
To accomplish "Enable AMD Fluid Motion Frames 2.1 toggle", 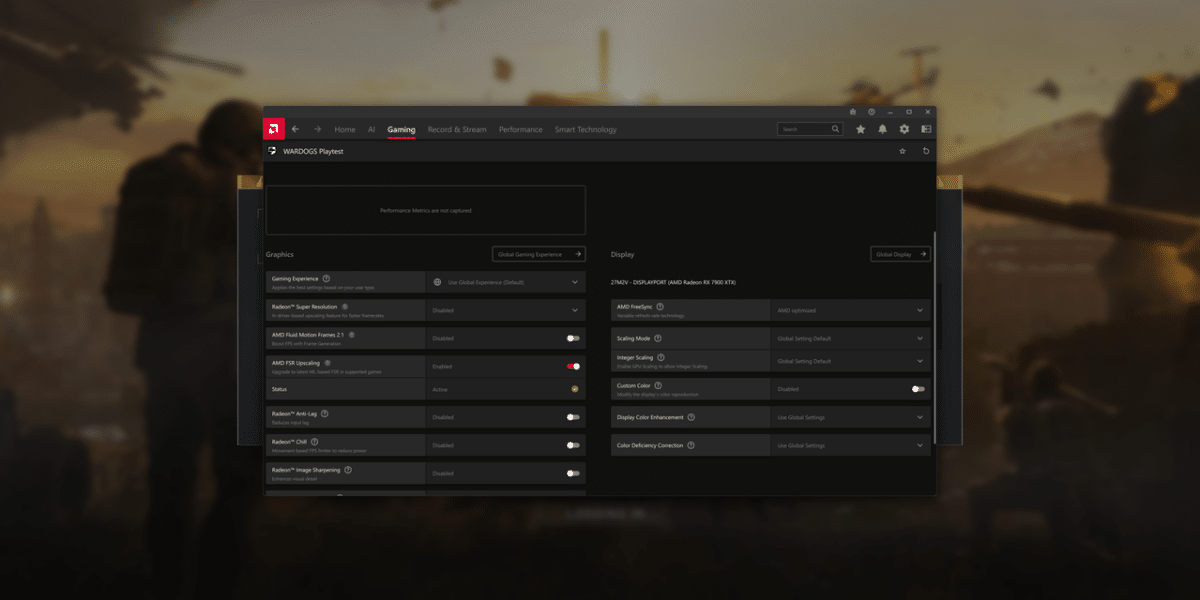I will (x=573, y=338).
